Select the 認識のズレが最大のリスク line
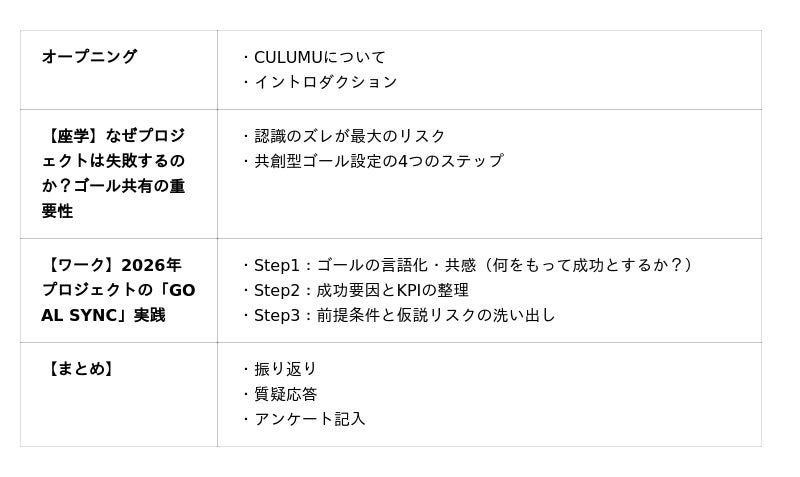The width and height of the screenshot is (800, 477). (x=350, y=136)
